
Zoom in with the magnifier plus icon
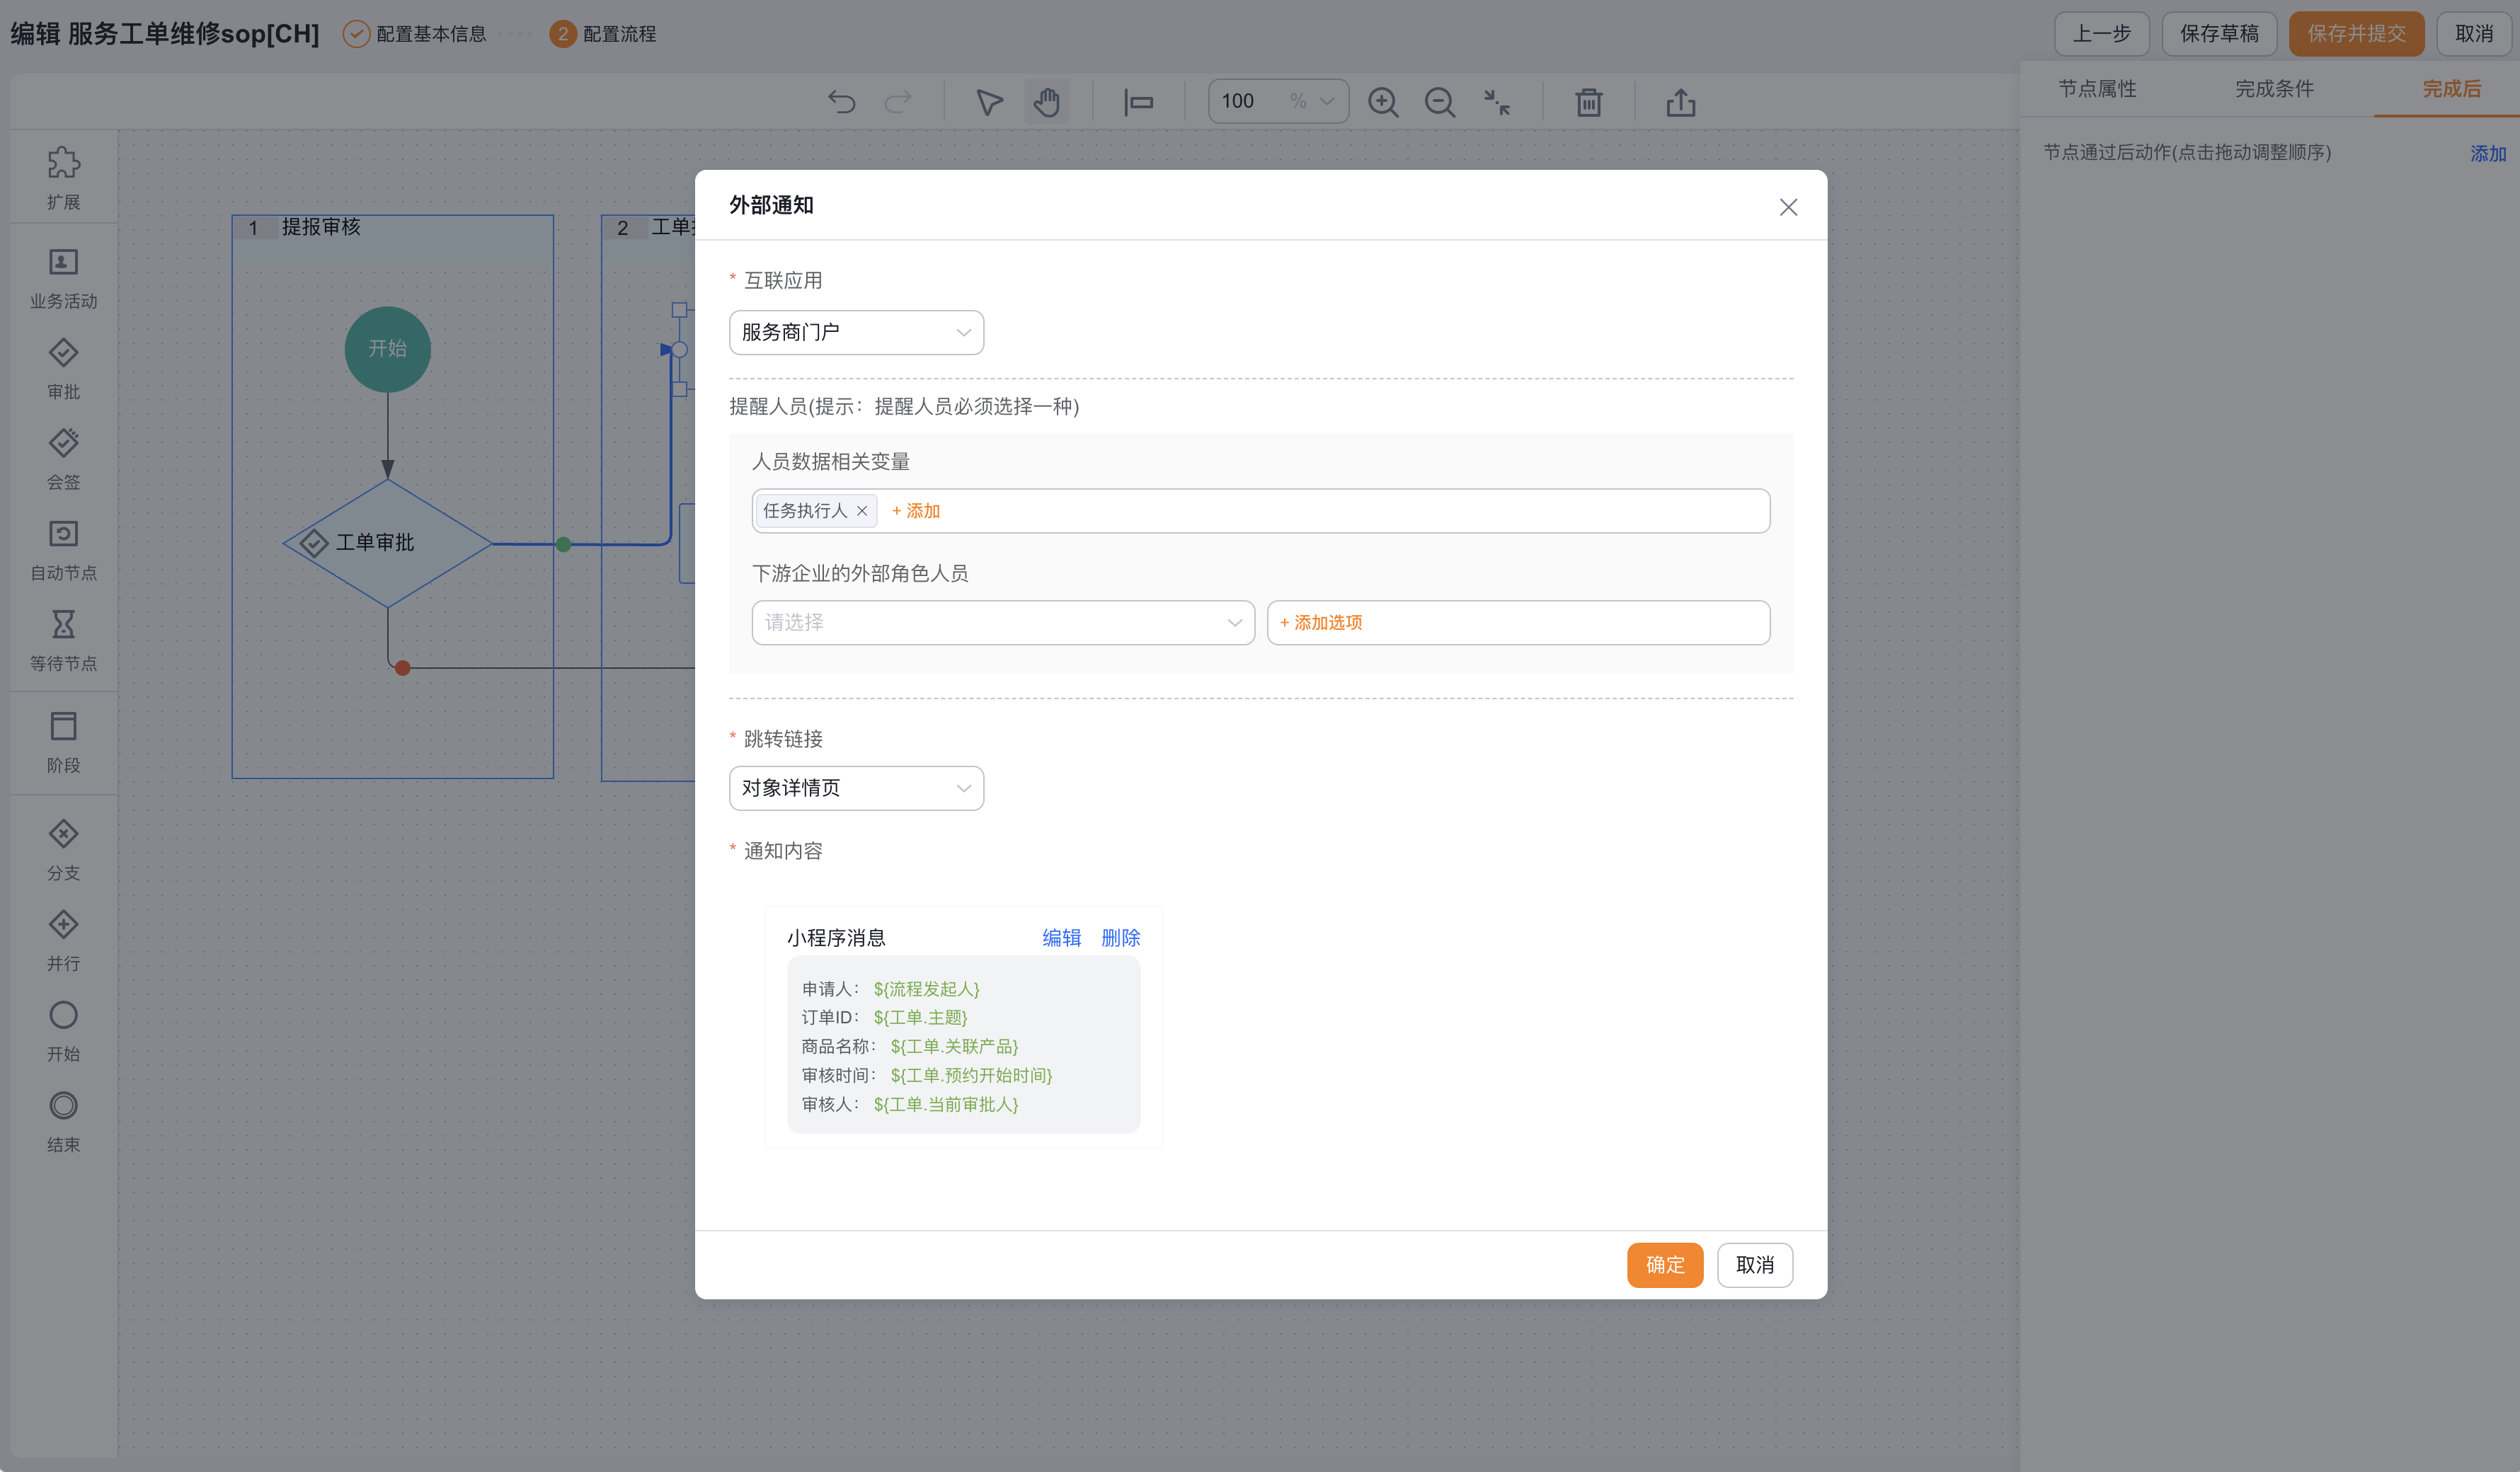click(1383, 102)
